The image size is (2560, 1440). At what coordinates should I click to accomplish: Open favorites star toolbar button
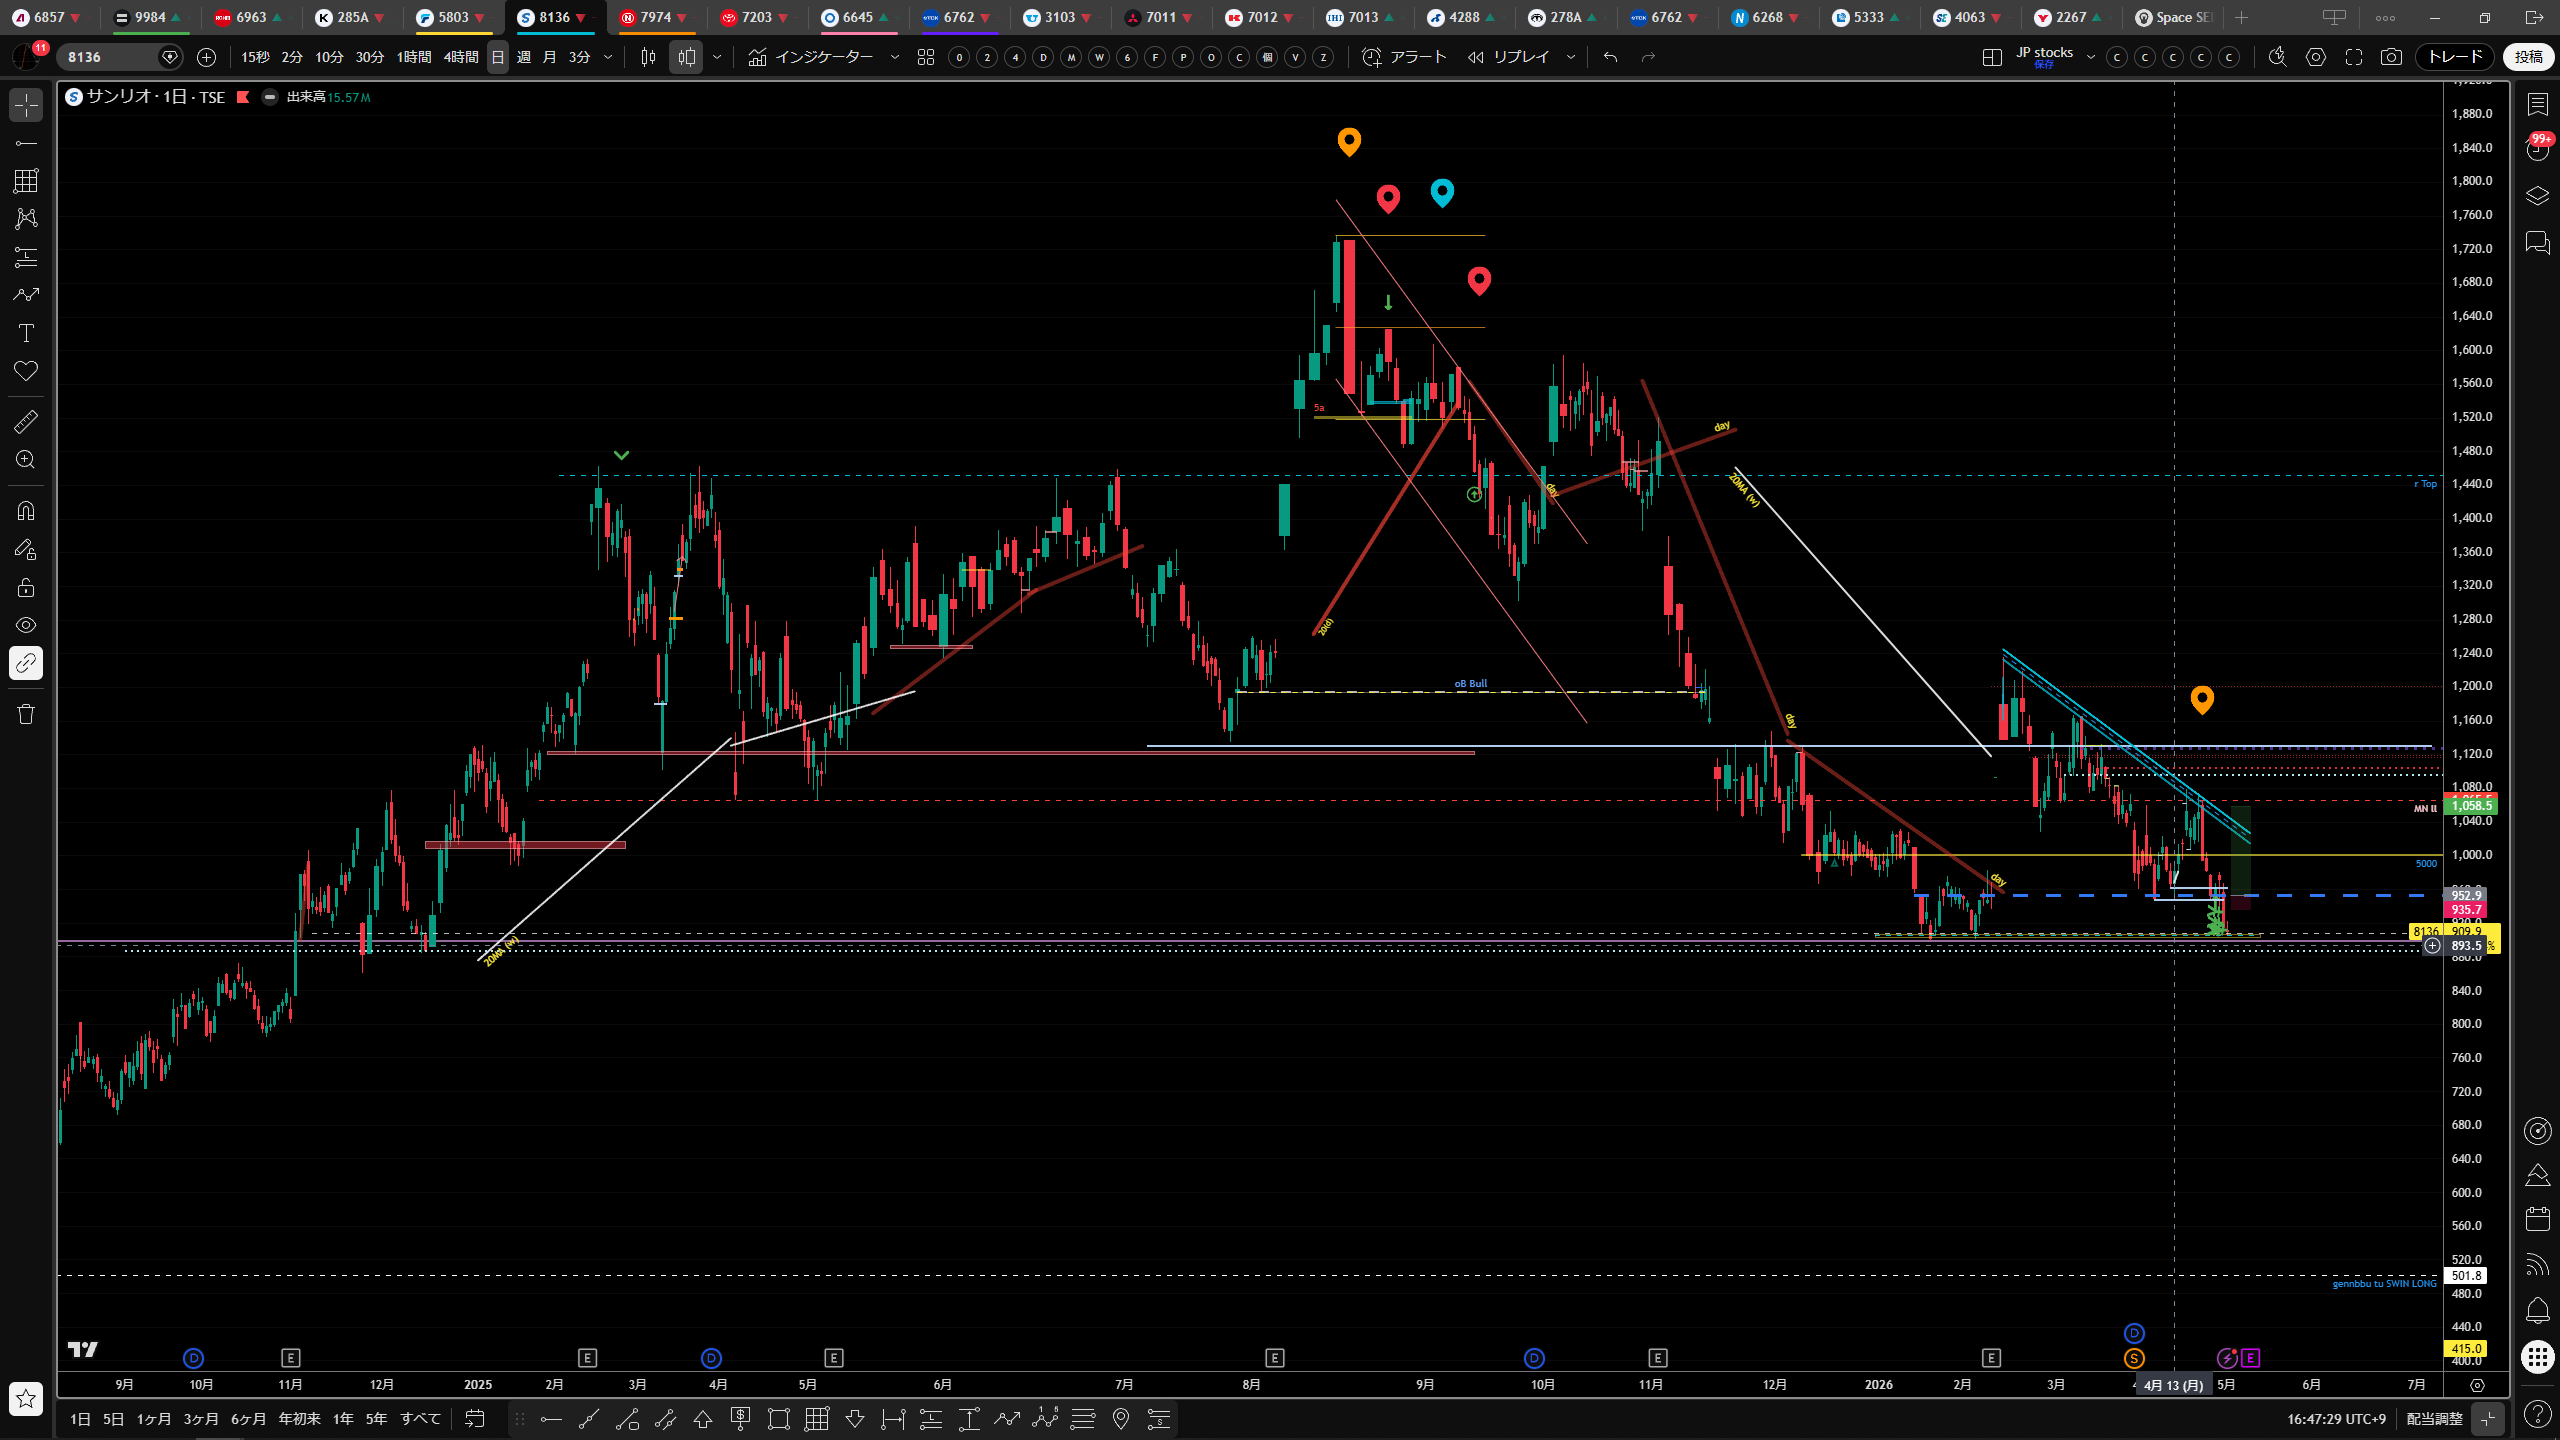point(26,1398)
